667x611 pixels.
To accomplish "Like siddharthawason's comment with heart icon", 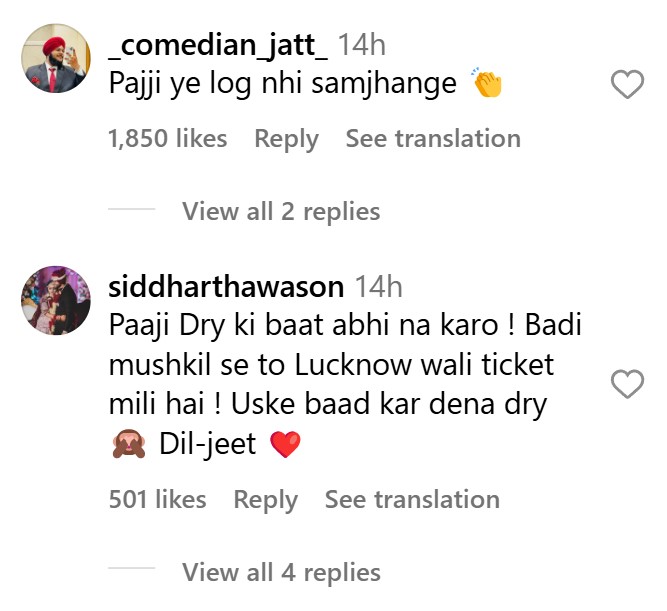I will 627,384.
